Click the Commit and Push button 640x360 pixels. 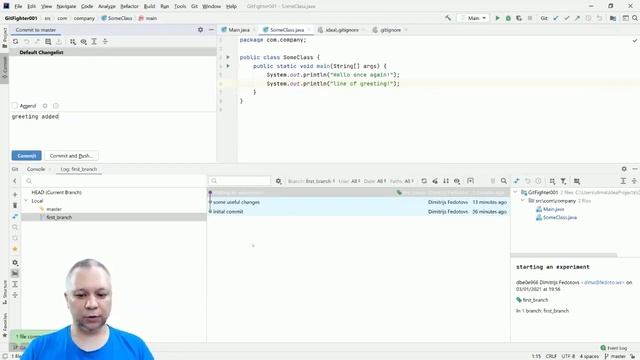[71, 156]
